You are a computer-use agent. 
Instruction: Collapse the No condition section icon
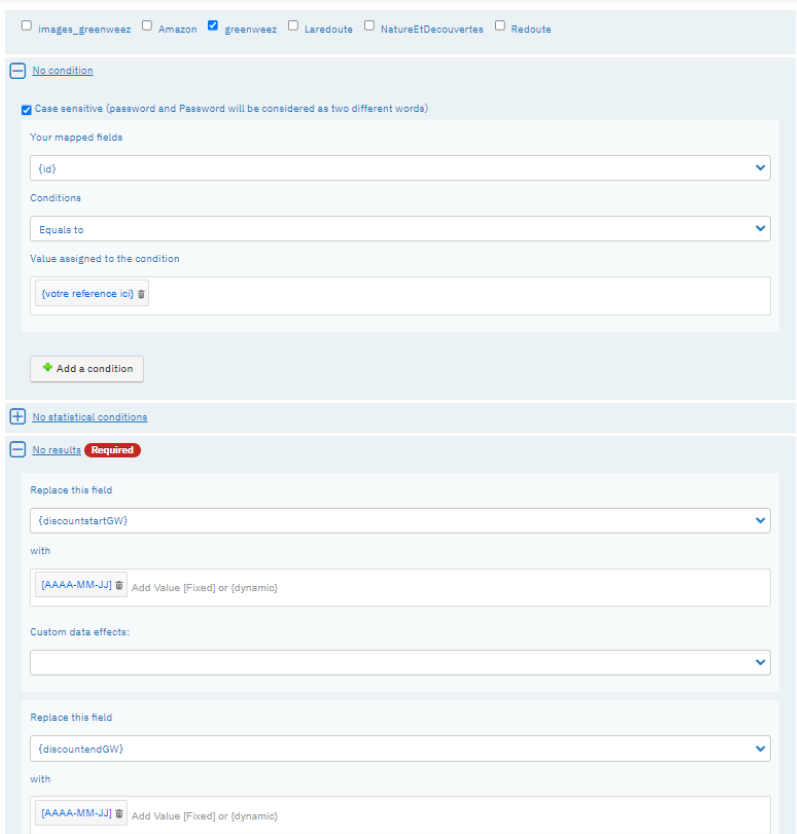(18, 71)
